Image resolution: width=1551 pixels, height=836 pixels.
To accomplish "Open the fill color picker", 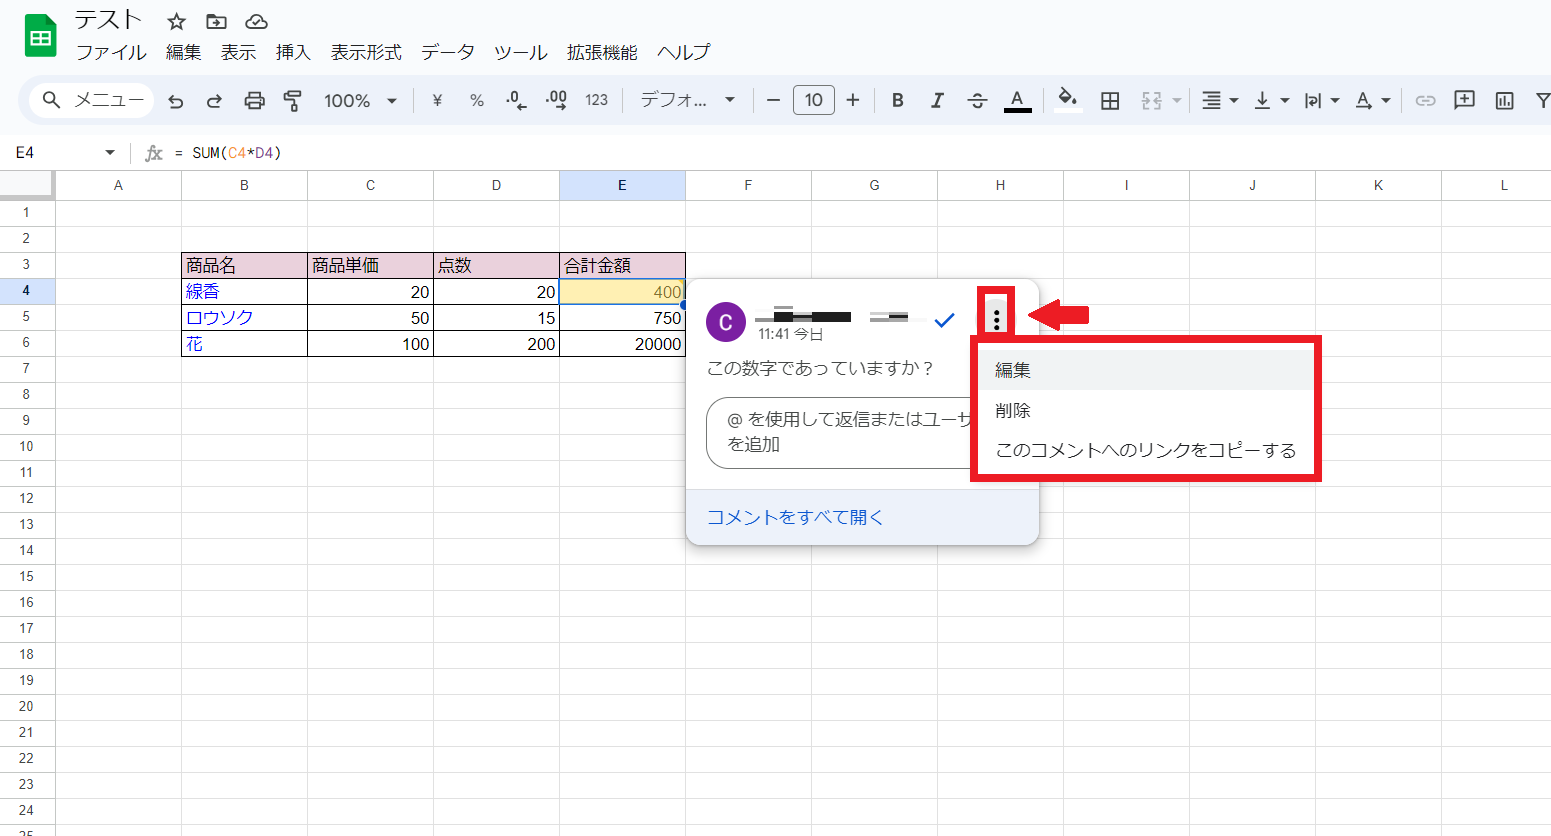I will [1067, 100].
